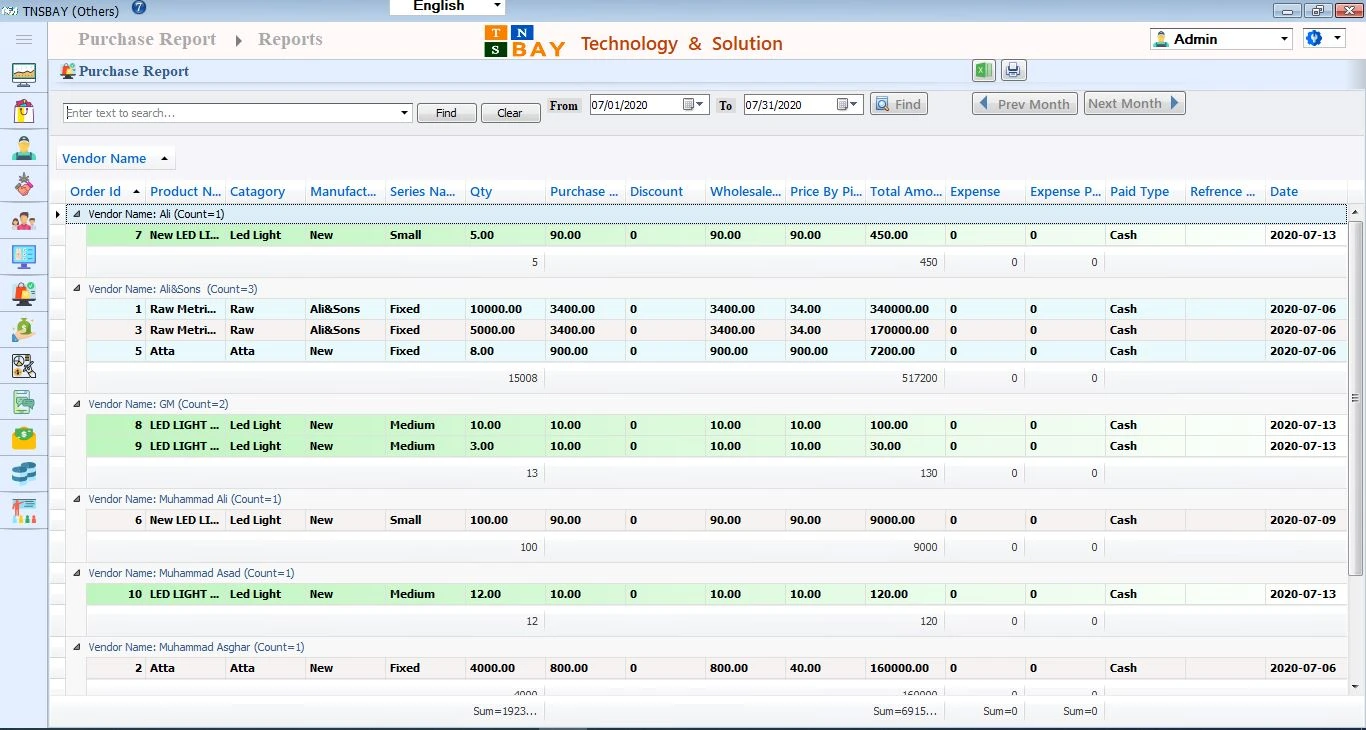Export the report to Excel
Screen dimensions: 1366x730
(984, 70)
